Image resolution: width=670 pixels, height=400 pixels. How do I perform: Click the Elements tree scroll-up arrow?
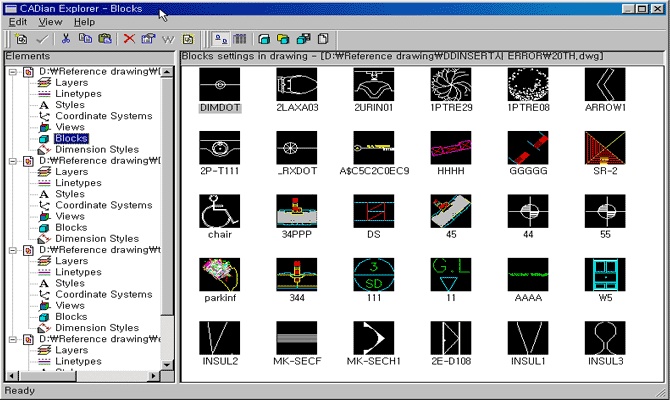coord(167,71)
